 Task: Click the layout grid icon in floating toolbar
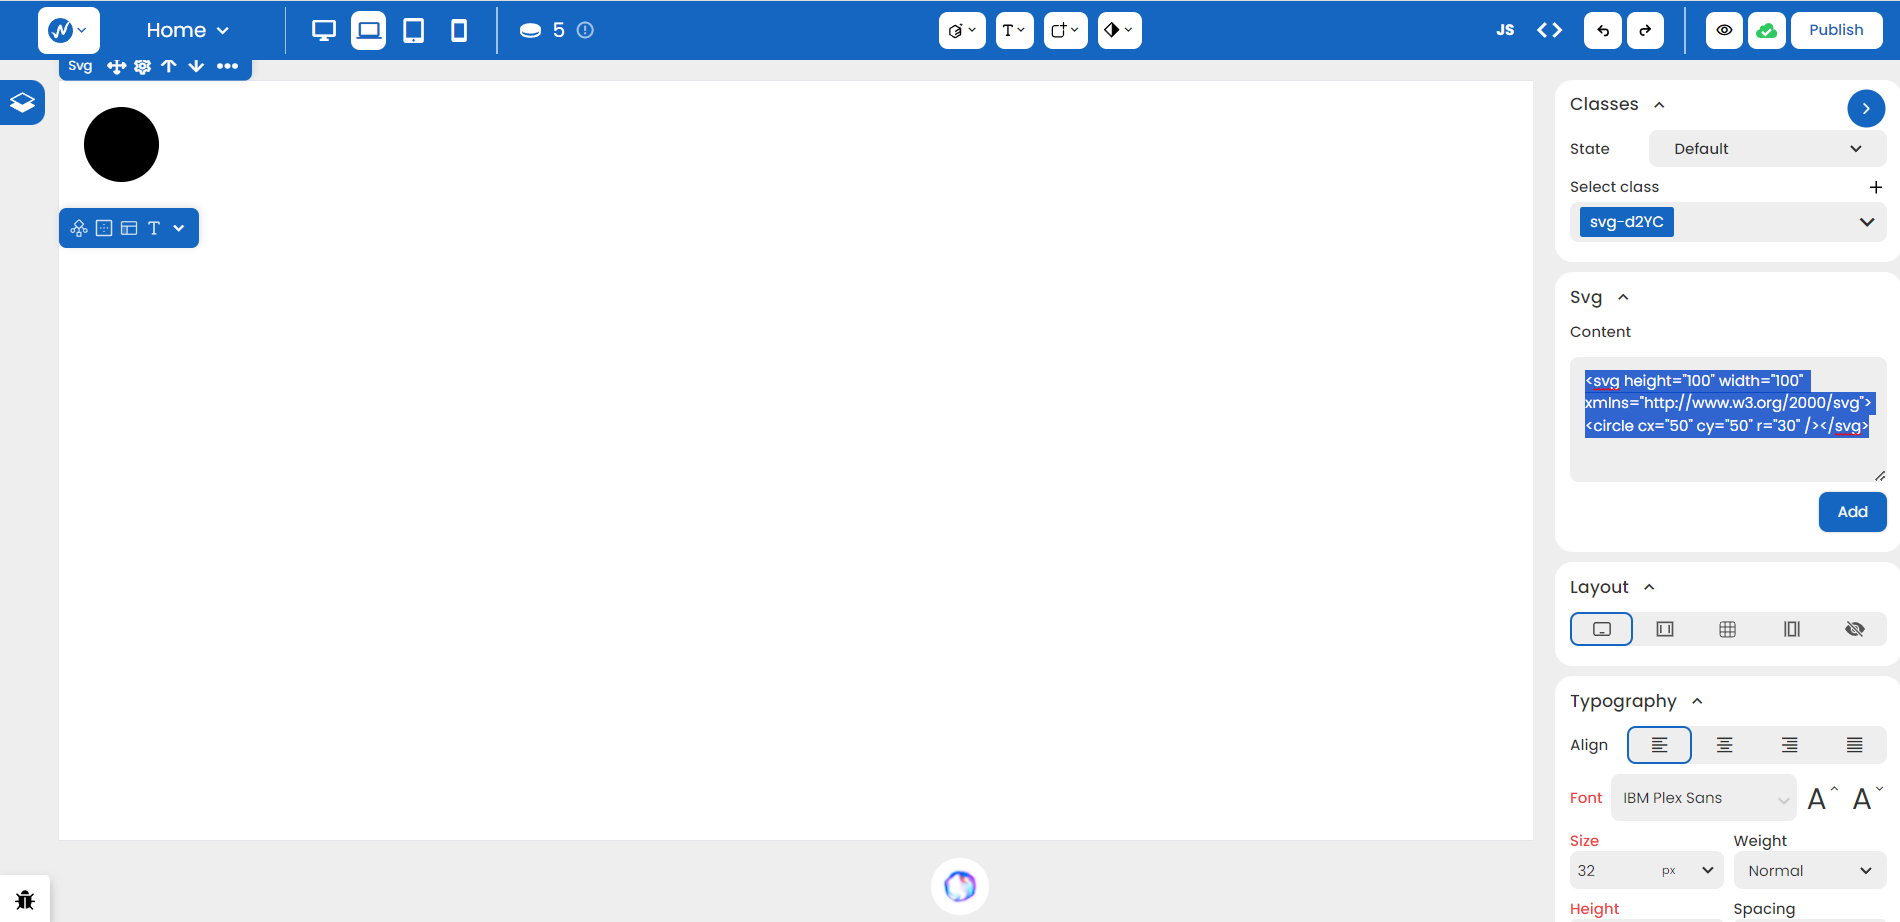click(129, 228)
